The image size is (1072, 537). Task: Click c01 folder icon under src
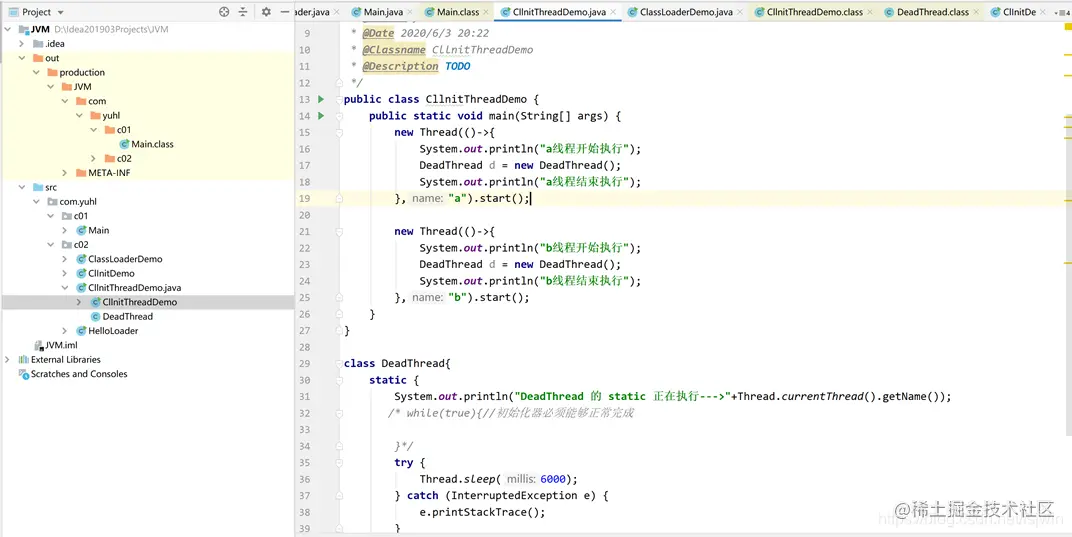point(66,216)
